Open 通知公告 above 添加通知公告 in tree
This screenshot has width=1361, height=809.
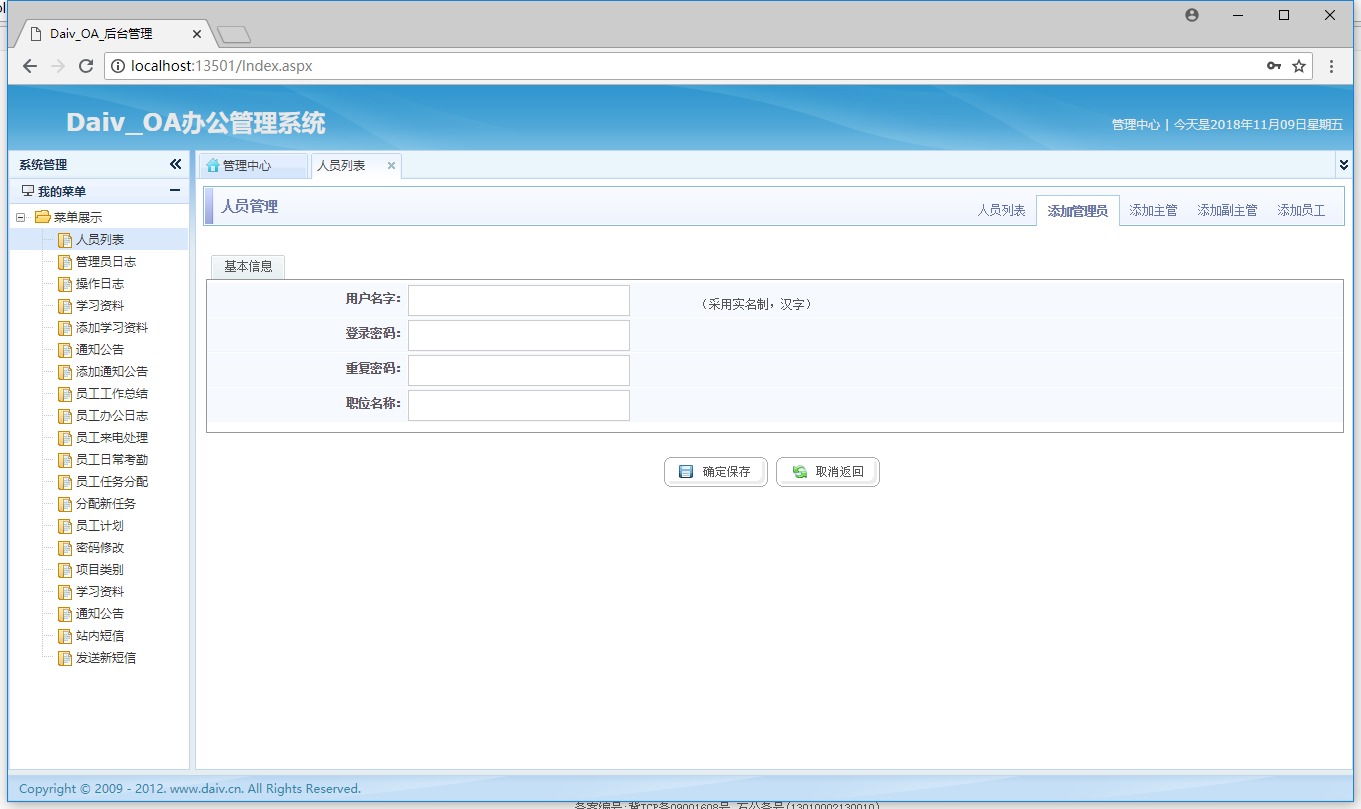coord(100,350)
